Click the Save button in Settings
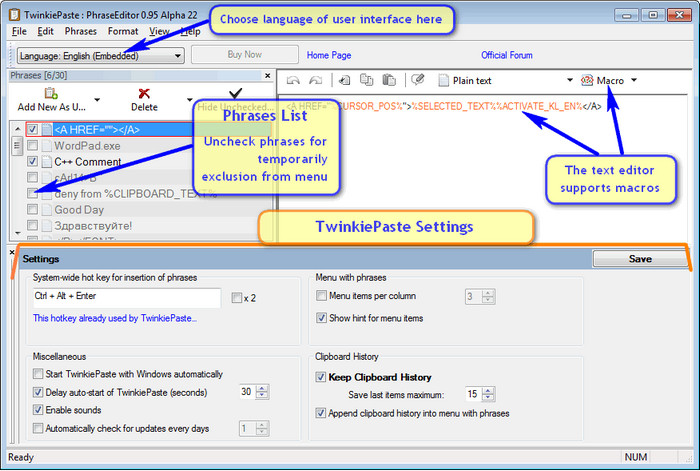The height and width of the screenshot is (471, 700). pos(640,259)
